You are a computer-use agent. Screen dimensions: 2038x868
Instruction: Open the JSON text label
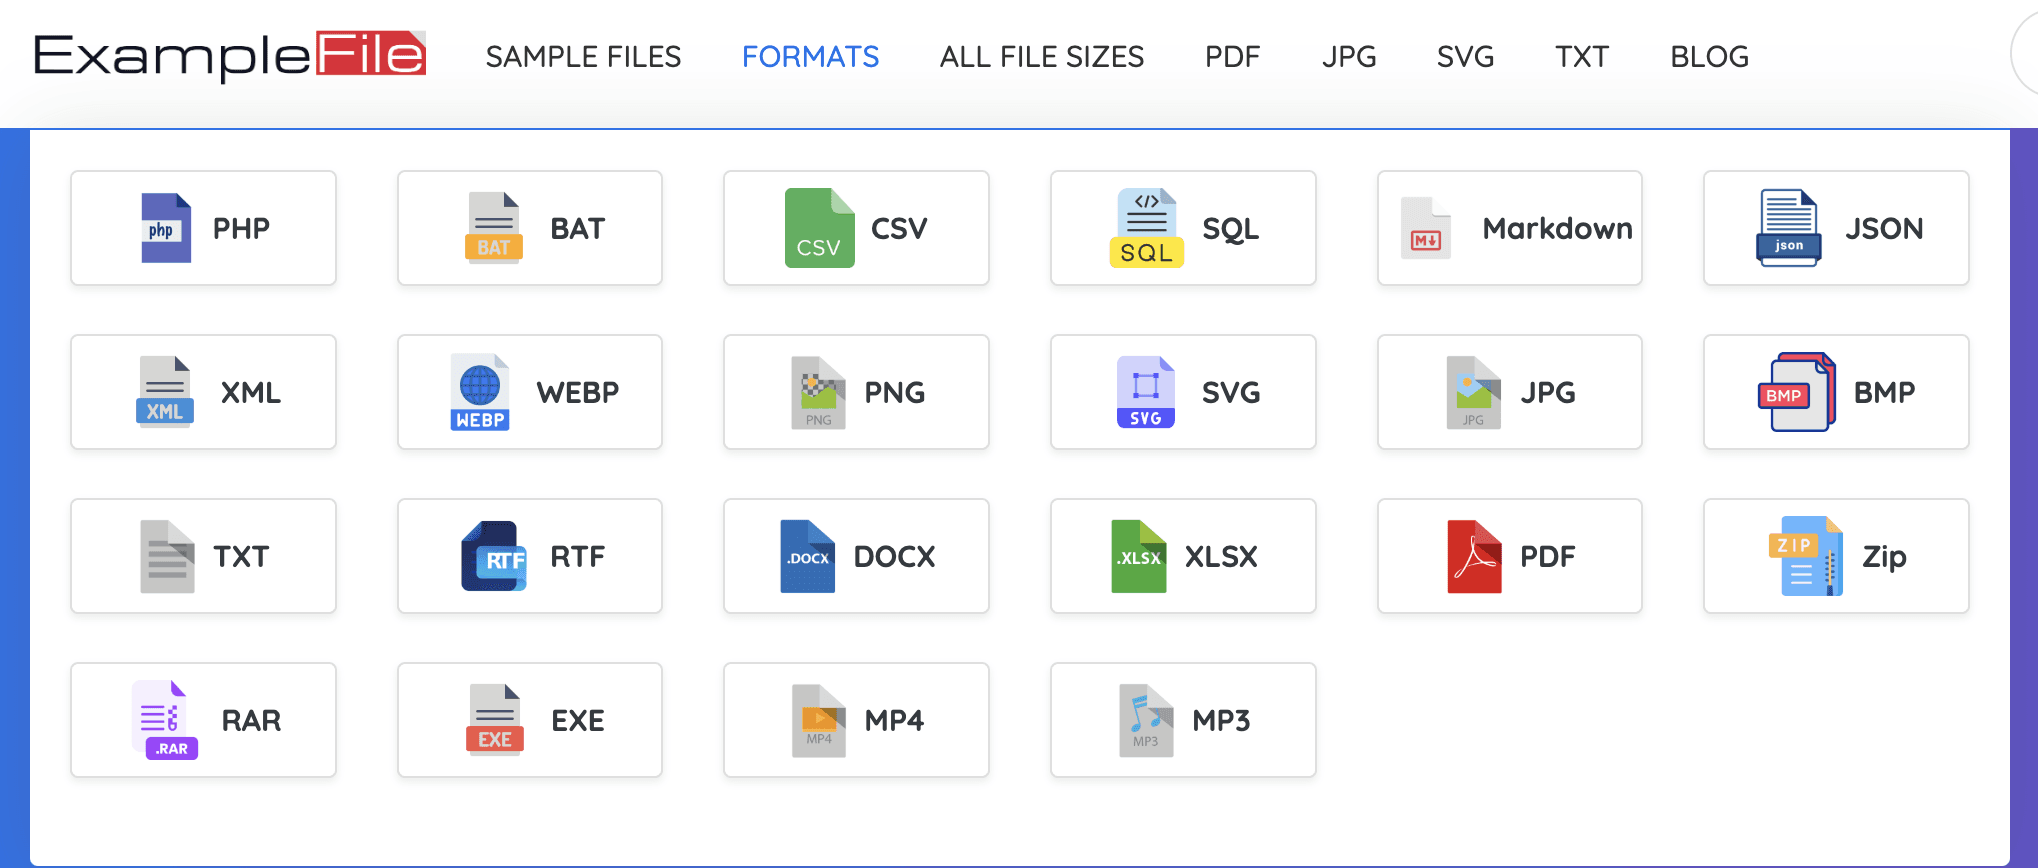[x=1884, y=228]
